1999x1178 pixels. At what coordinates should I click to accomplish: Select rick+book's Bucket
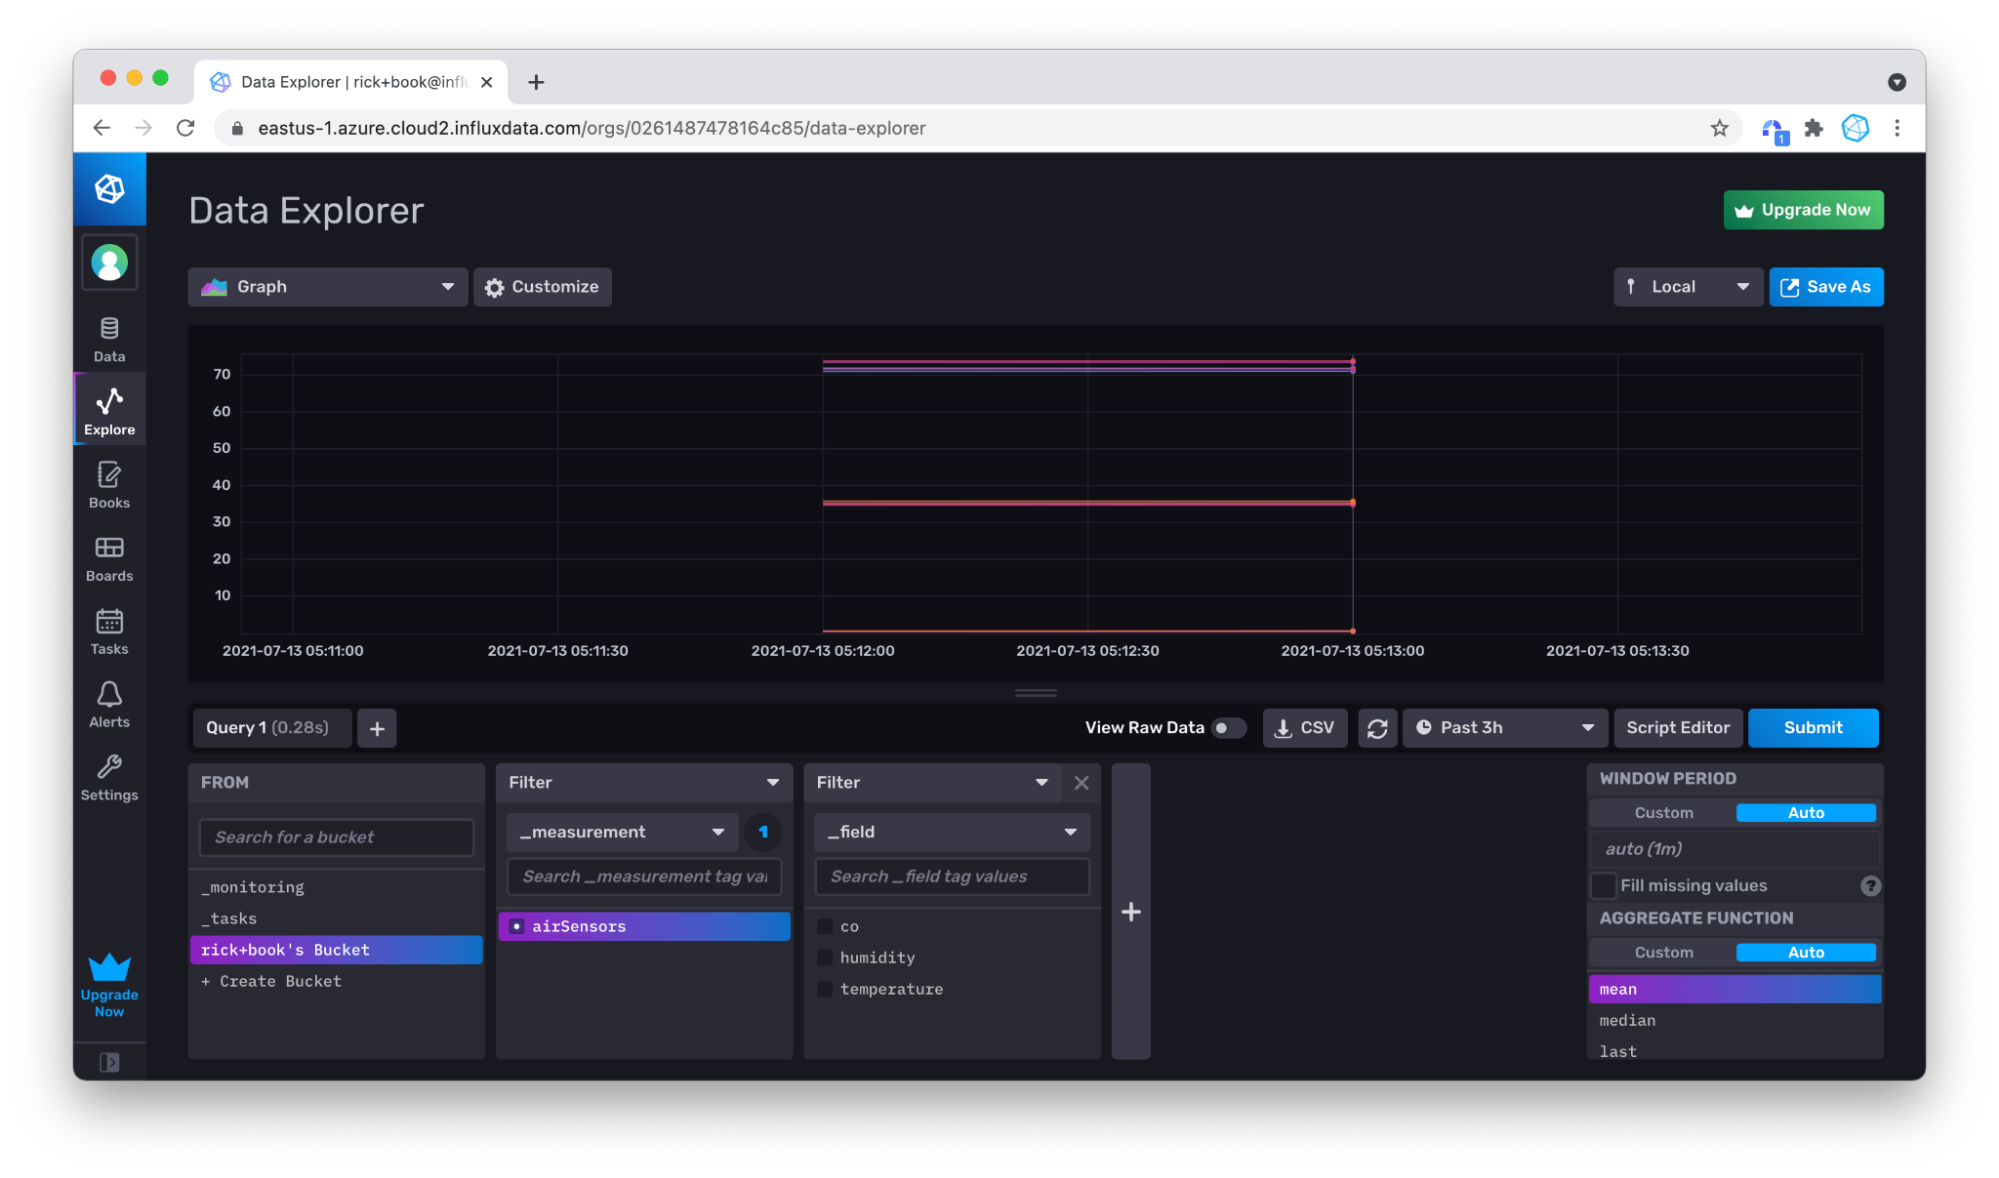(336, 950)
